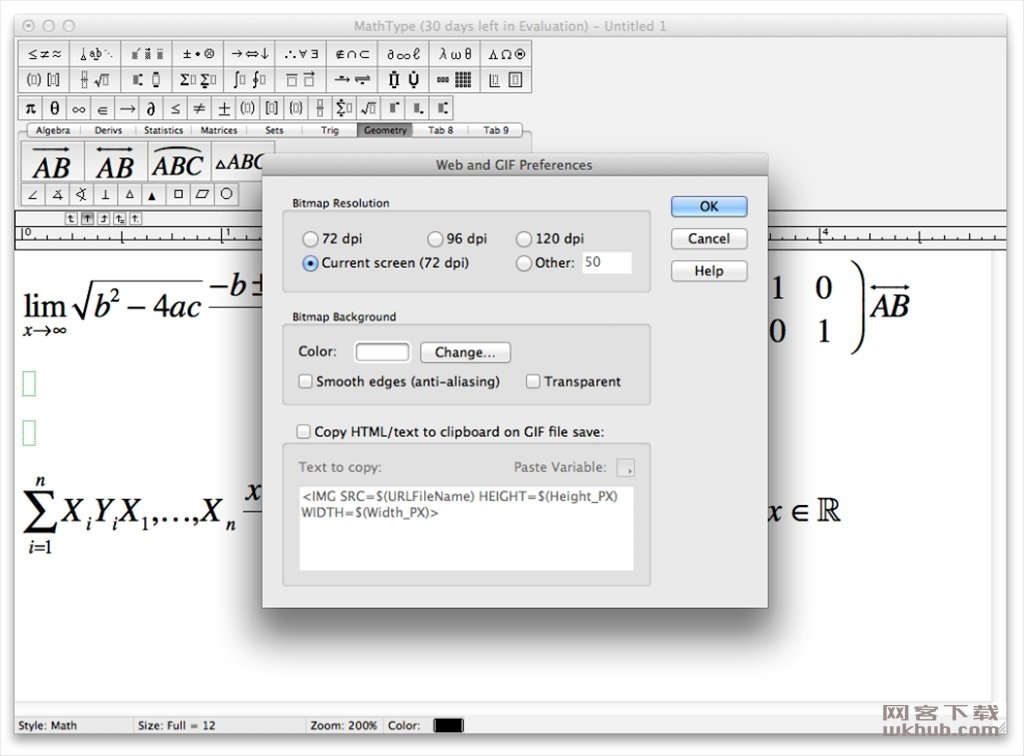Insert the perpendicular symbol from Geometry tab
This screenshot has height=756, width=1024.
(x=105, y=195)
